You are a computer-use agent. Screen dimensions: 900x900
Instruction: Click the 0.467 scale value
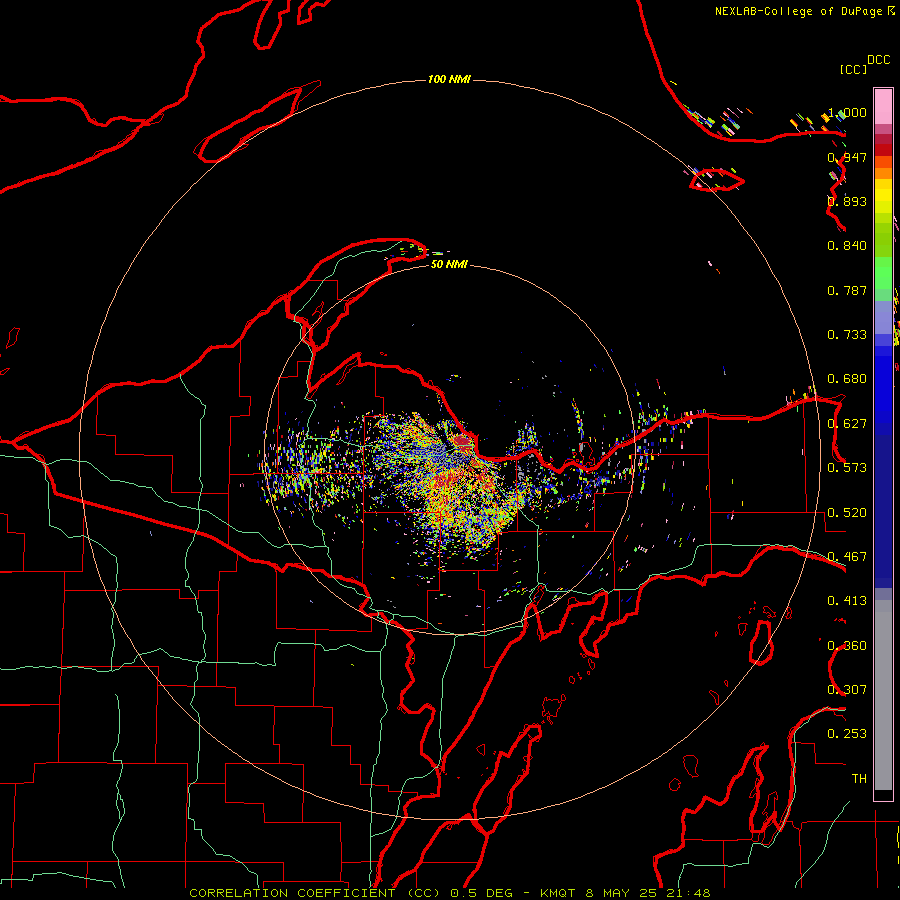coord(847,557)
